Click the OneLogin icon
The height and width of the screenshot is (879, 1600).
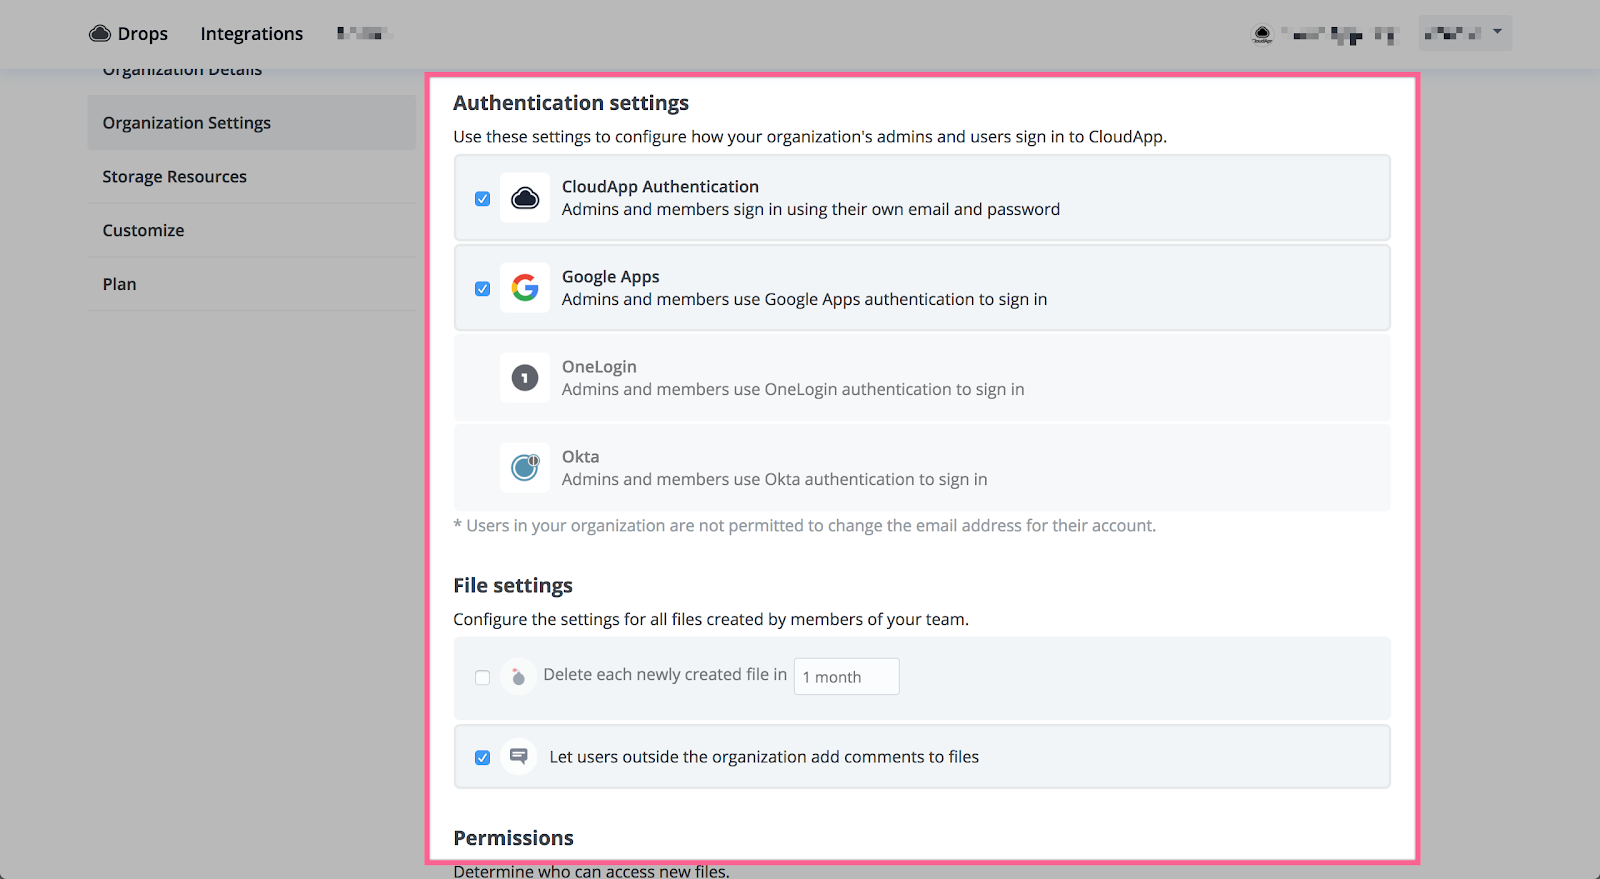[525, 378]
